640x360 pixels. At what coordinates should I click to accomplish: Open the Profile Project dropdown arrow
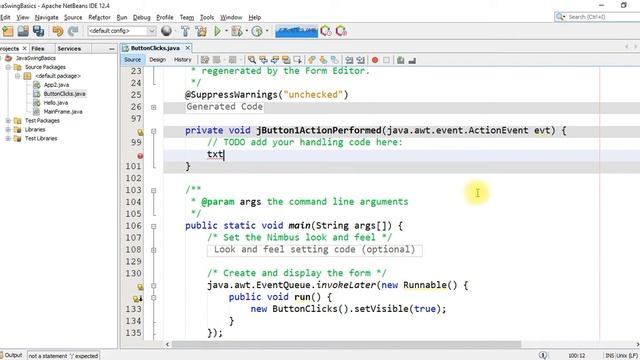(267, 31)
